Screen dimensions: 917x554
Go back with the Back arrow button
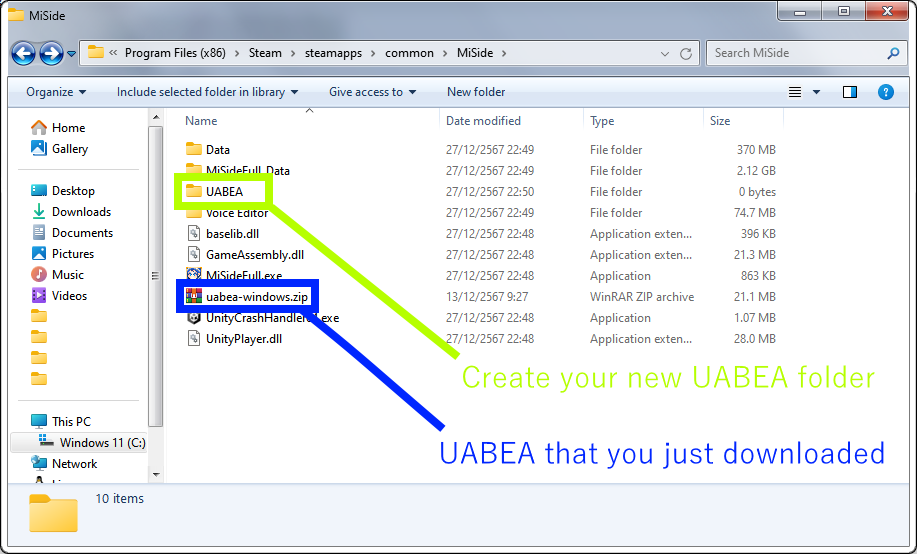tap(23, 53)
